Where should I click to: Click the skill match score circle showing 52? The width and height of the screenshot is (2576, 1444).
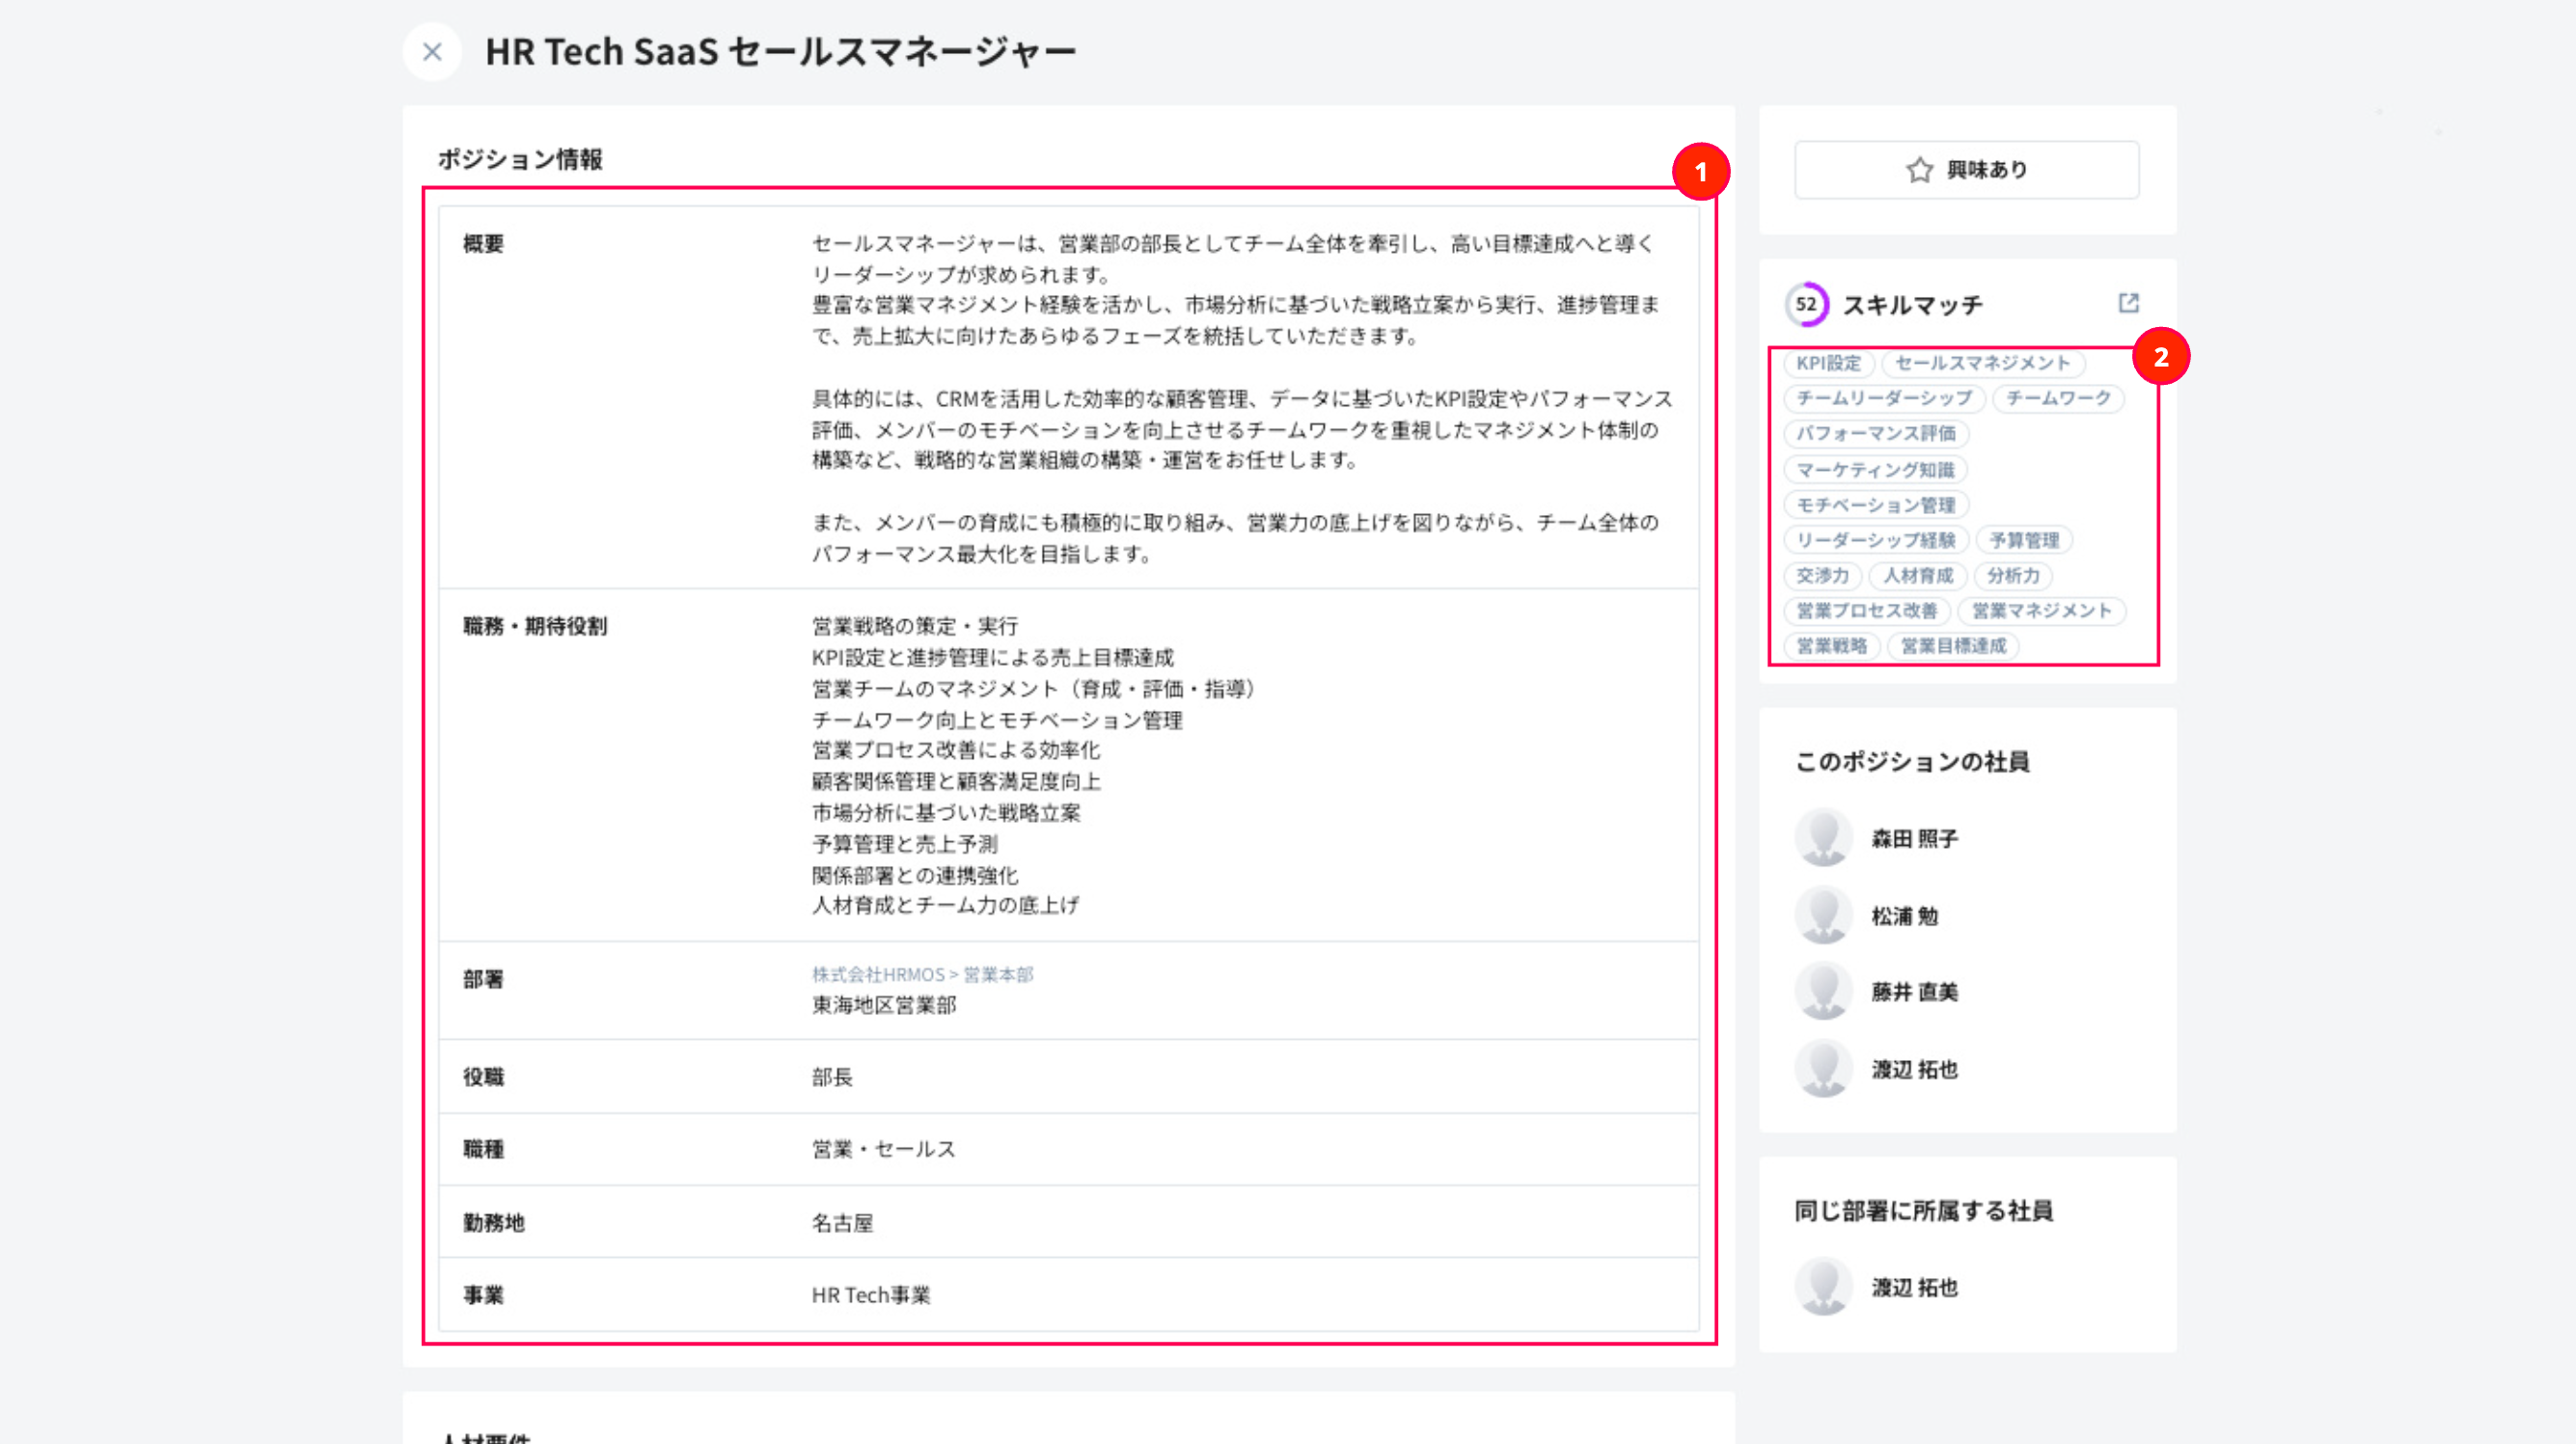click(1806, 304)
